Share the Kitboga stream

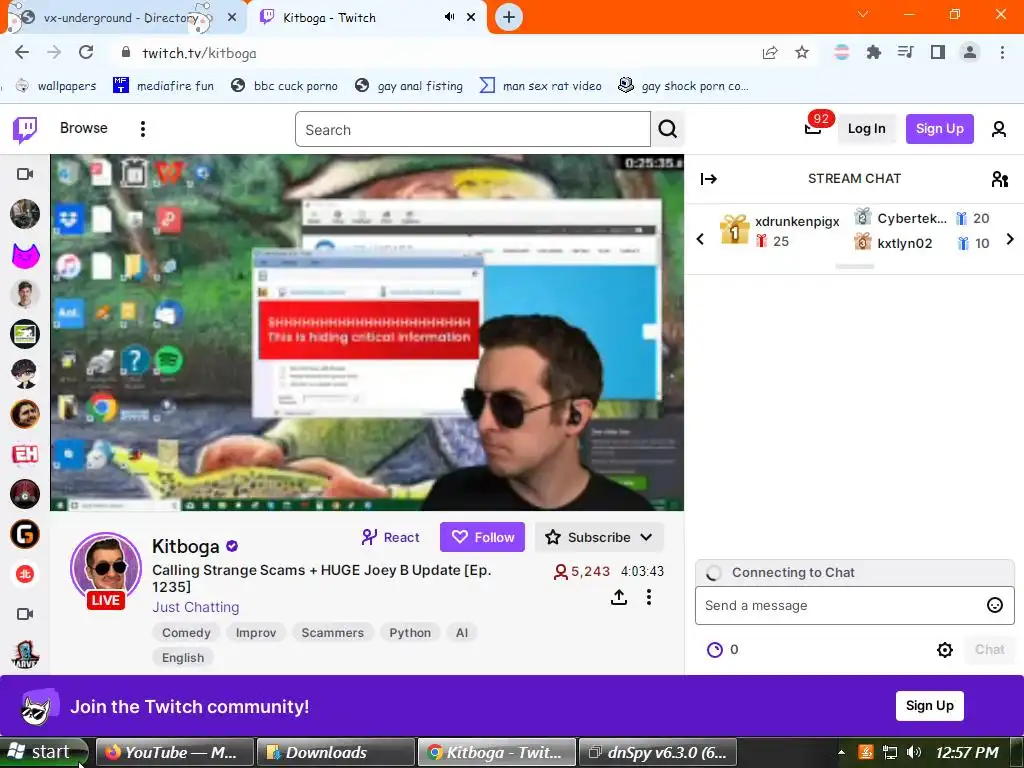pos(618,597)
